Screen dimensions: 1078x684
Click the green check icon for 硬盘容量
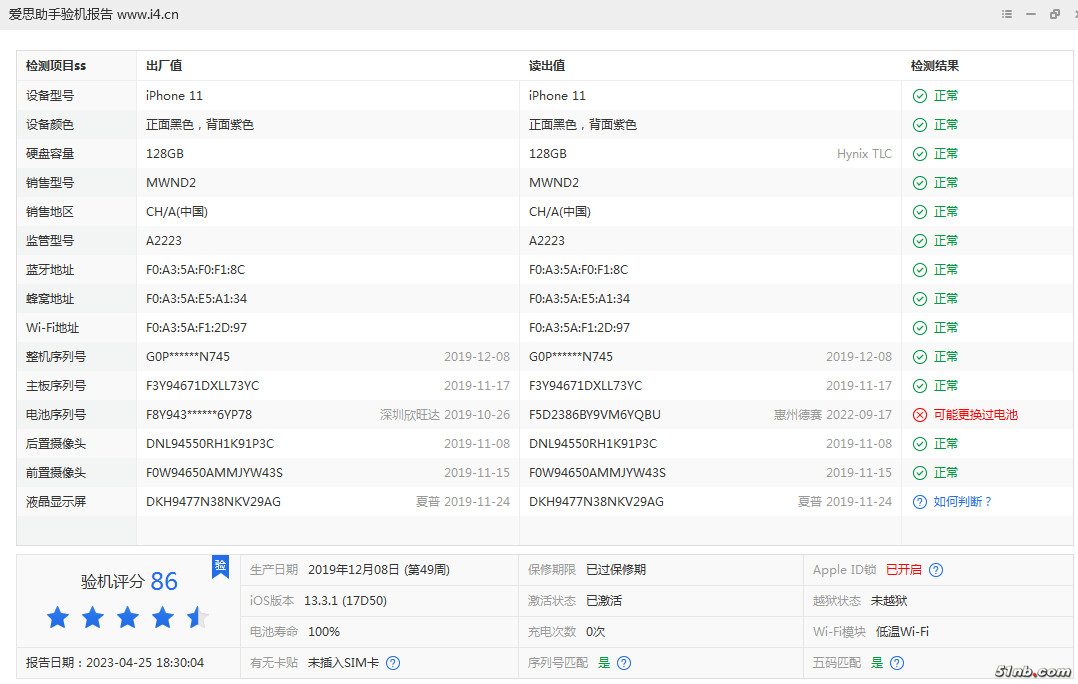(920, 154)
